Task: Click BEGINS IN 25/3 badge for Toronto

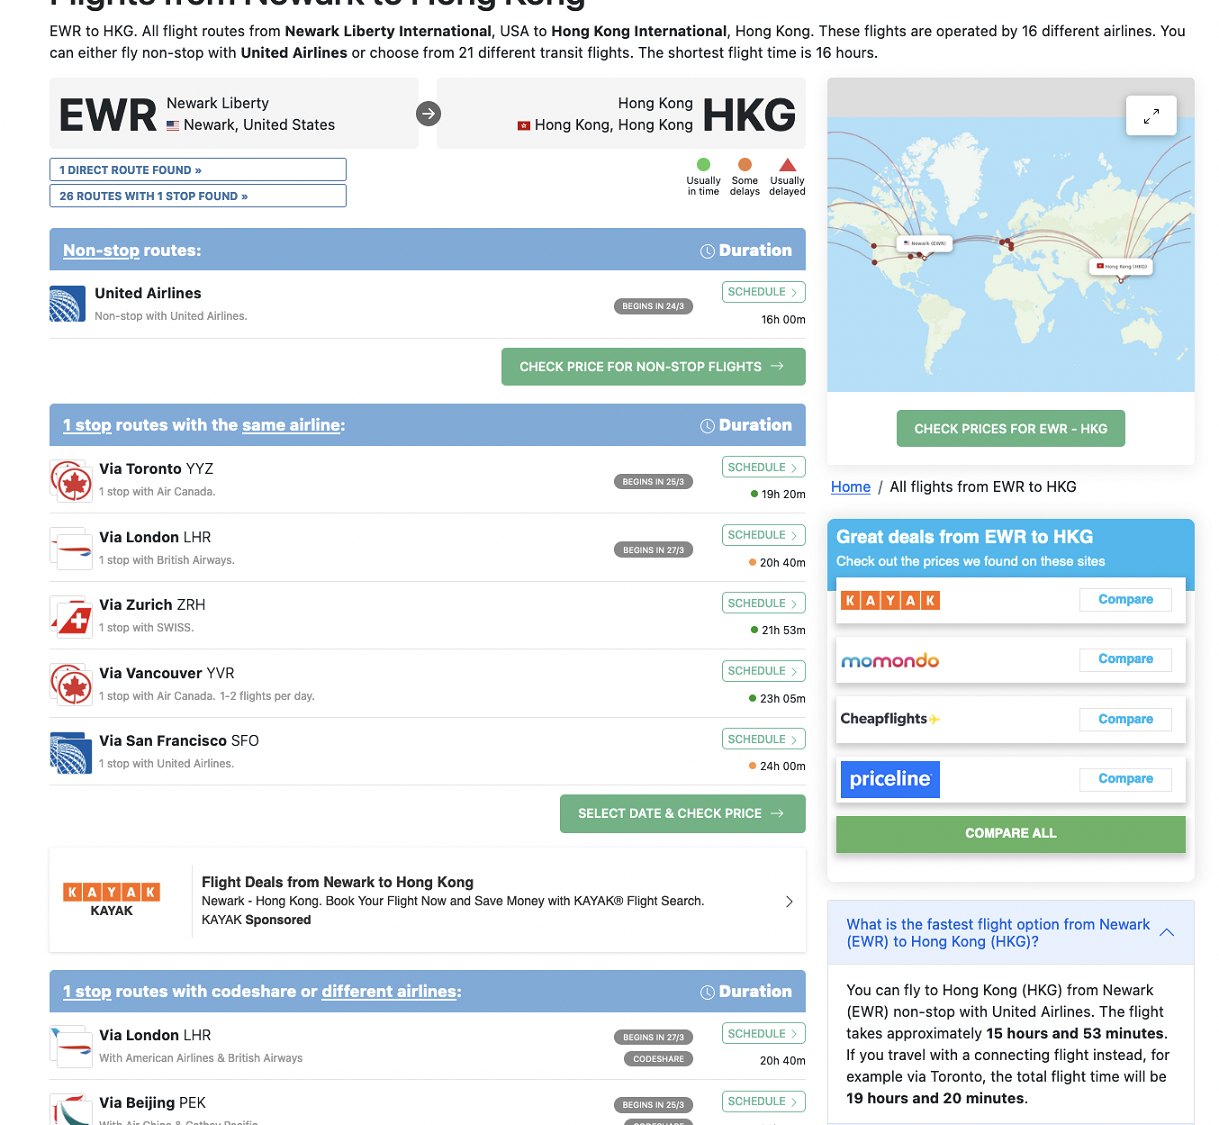Action: click(x=653, y=481)
